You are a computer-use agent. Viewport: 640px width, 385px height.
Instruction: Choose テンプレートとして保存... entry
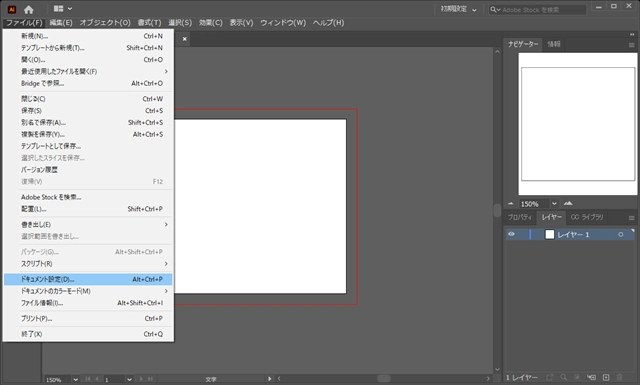click(x=88, y=146)
